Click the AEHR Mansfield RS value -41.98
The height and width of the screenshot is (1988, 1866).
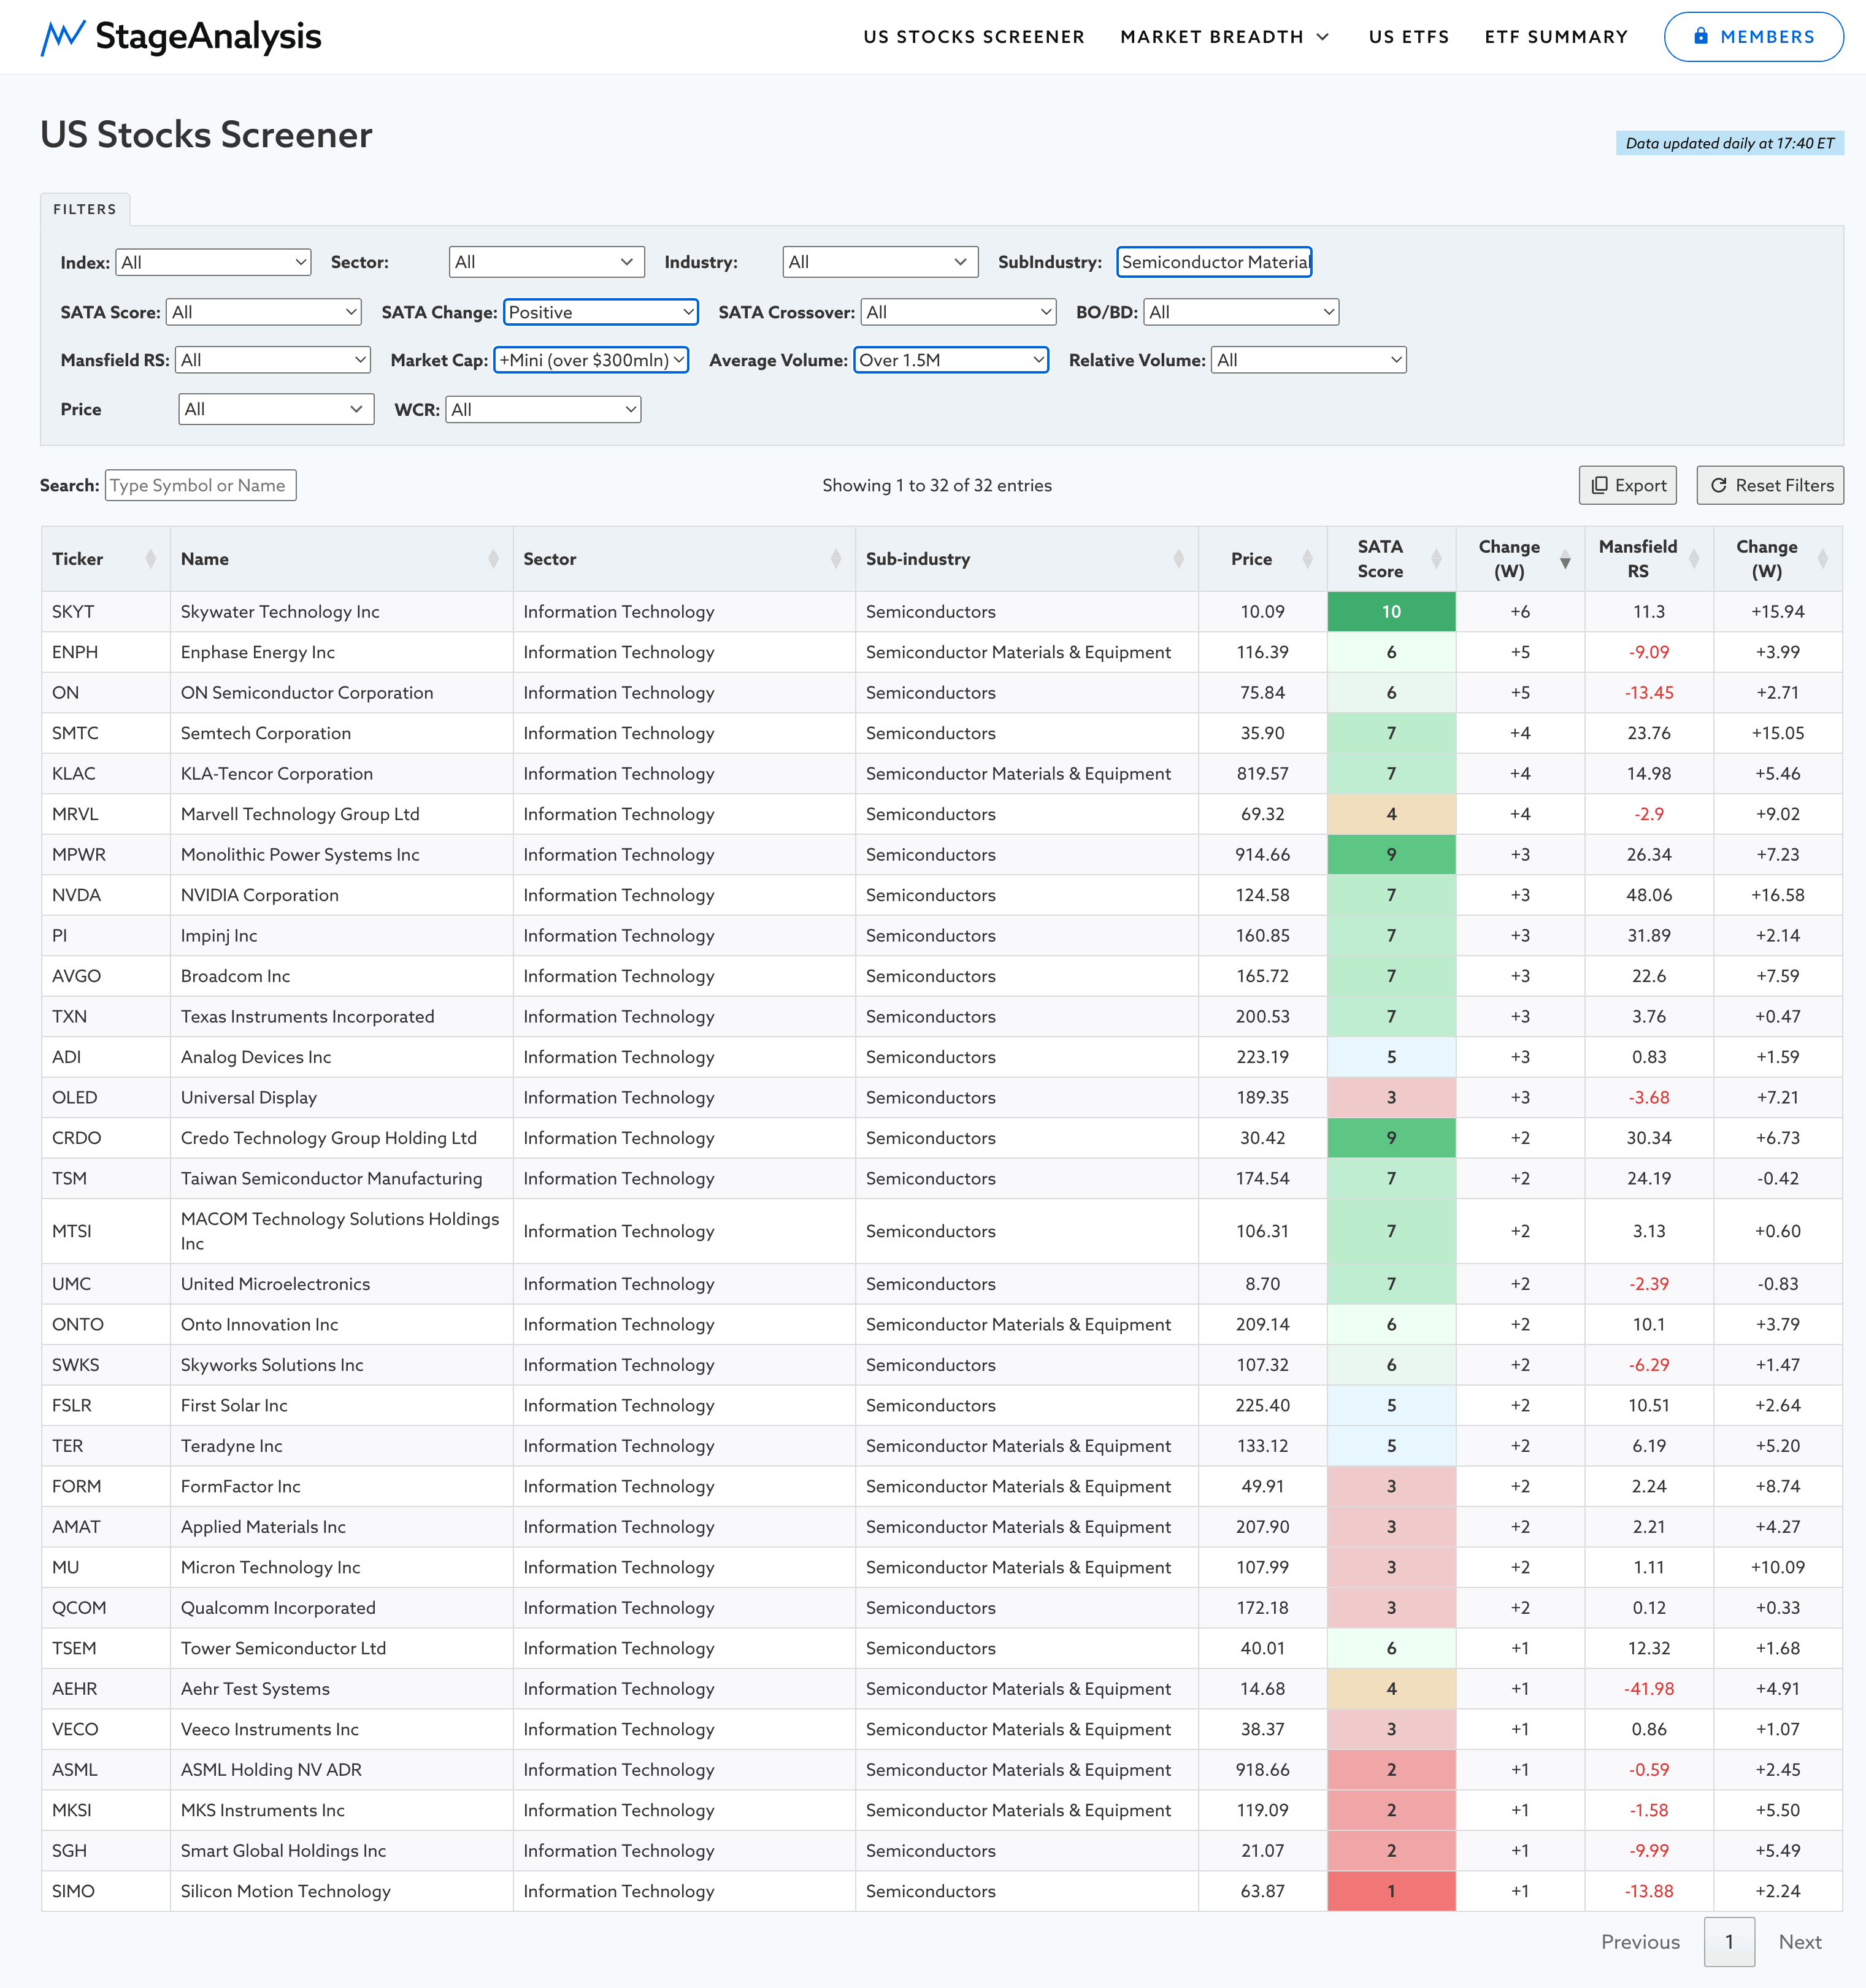pos(1649,1689)
